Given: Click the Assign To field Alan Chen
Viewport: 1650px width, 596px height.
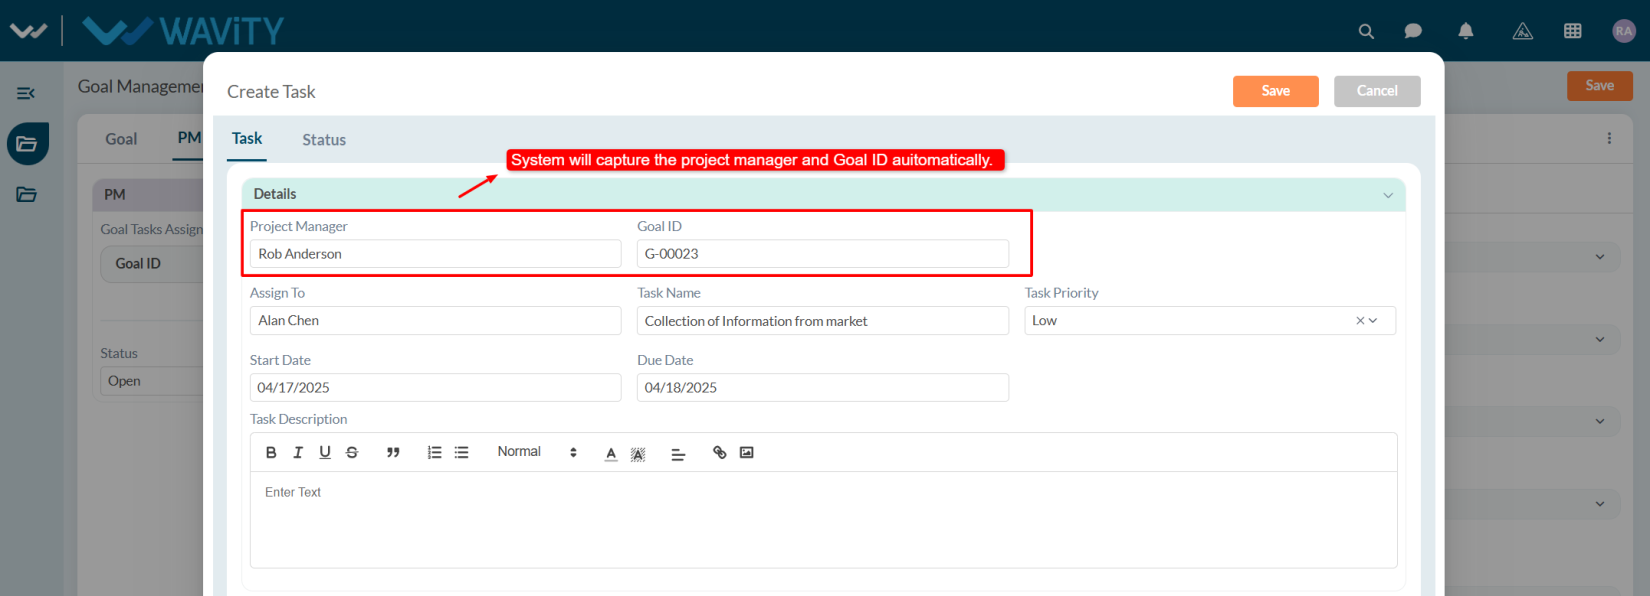Looking at the screenshot, I should [x=435, y=320].
